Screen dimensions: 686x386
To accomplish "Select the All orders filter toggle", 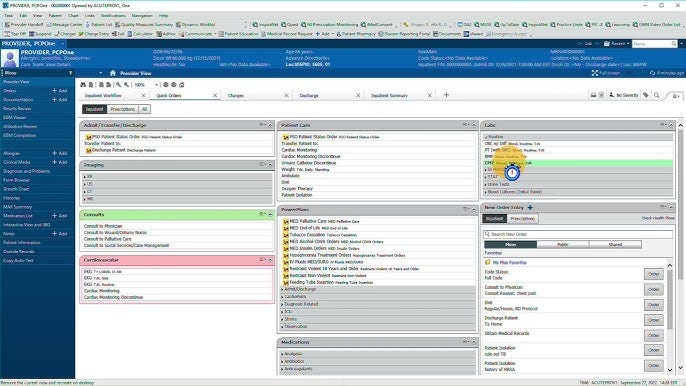I will click(144, 109).
